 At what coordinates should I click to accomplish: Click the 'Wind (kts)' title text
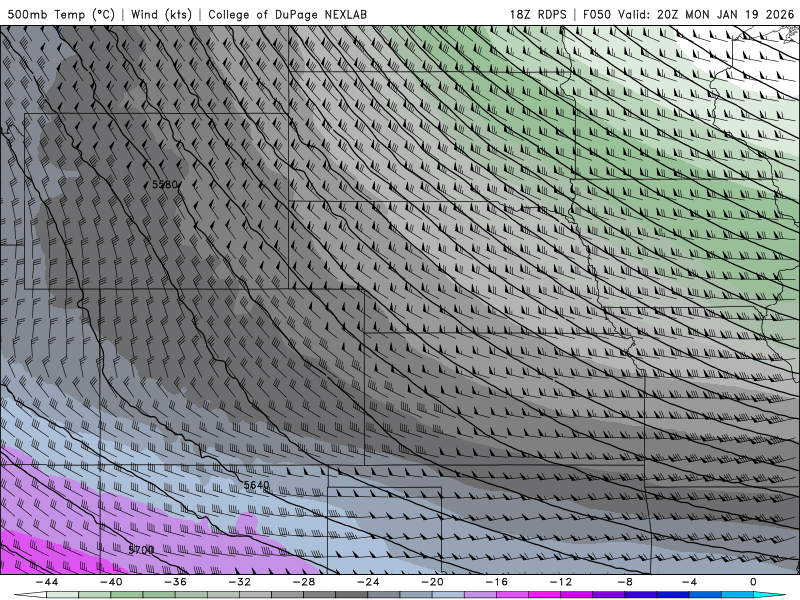click(161, 15)
